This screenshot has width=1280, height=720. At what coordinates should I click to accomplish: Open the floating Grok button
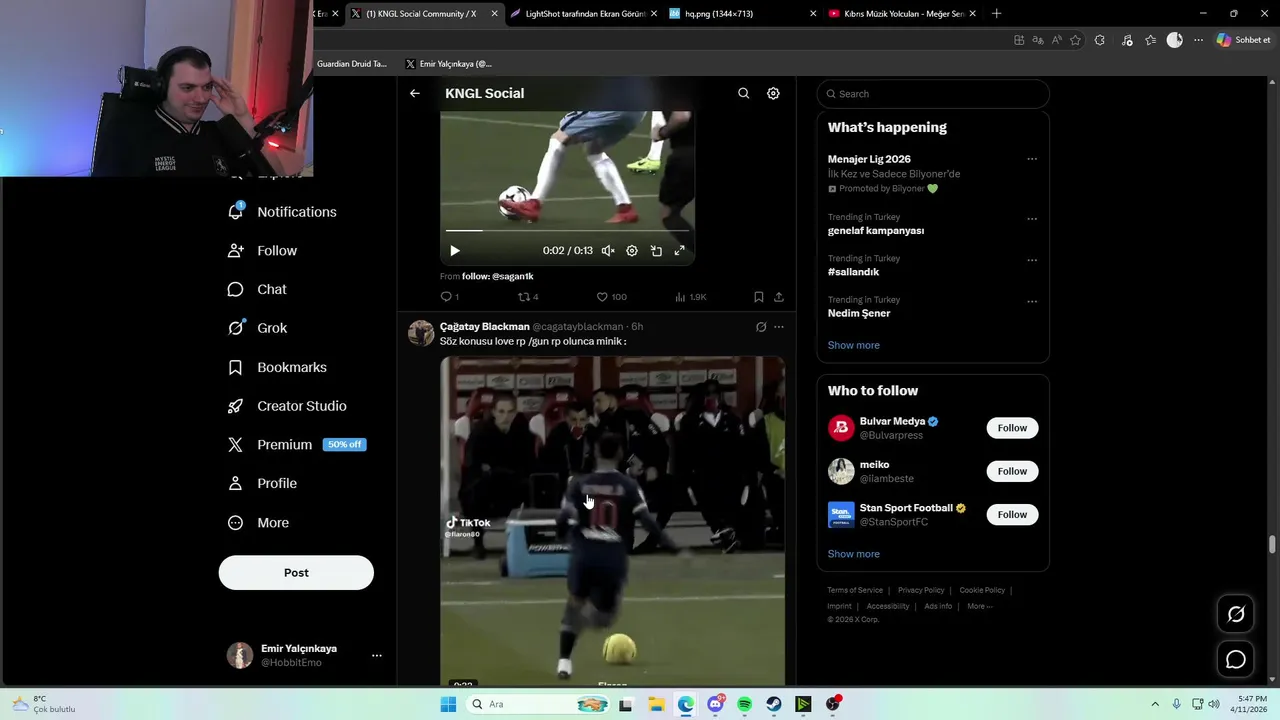[1236, 614]
